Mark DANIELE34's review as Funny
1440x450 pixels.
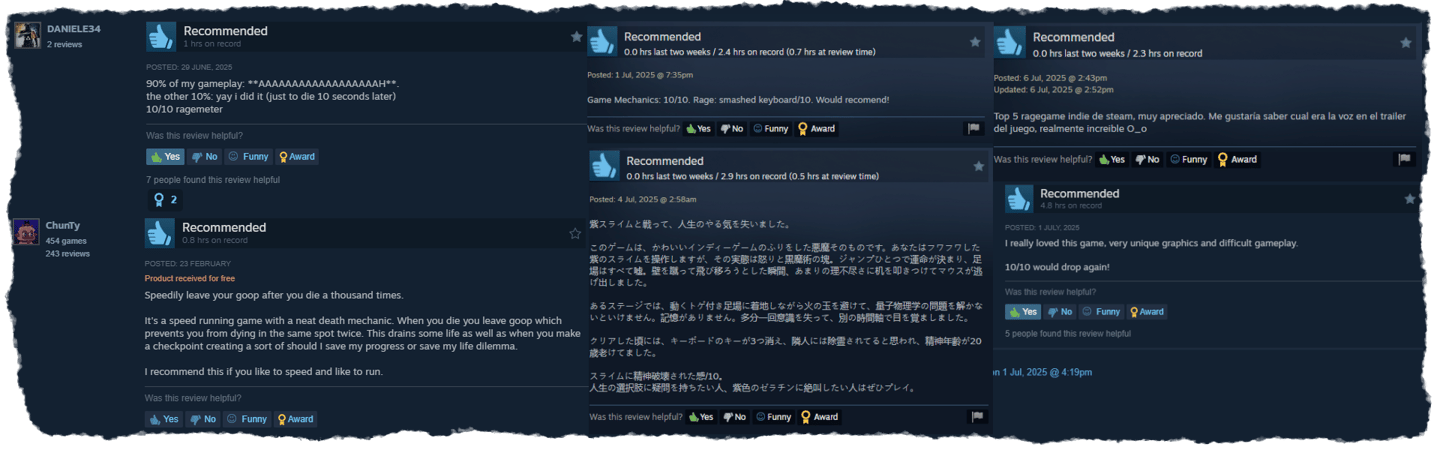pos(248,157)
